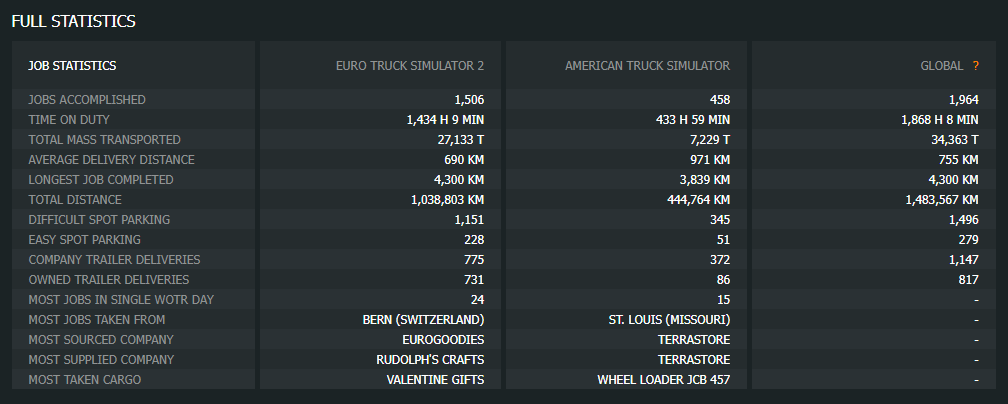The image size is (1008, 404).
Task: Click the VALENTINE GIFTS cargo cell
Action: tap(435, 379)
